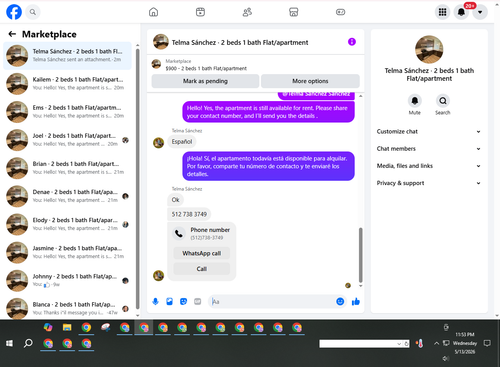Image resolution: width=500 pixels, height=367 pixels.
Task: Click Mark as pending button
Action: [x=205, y=81]
